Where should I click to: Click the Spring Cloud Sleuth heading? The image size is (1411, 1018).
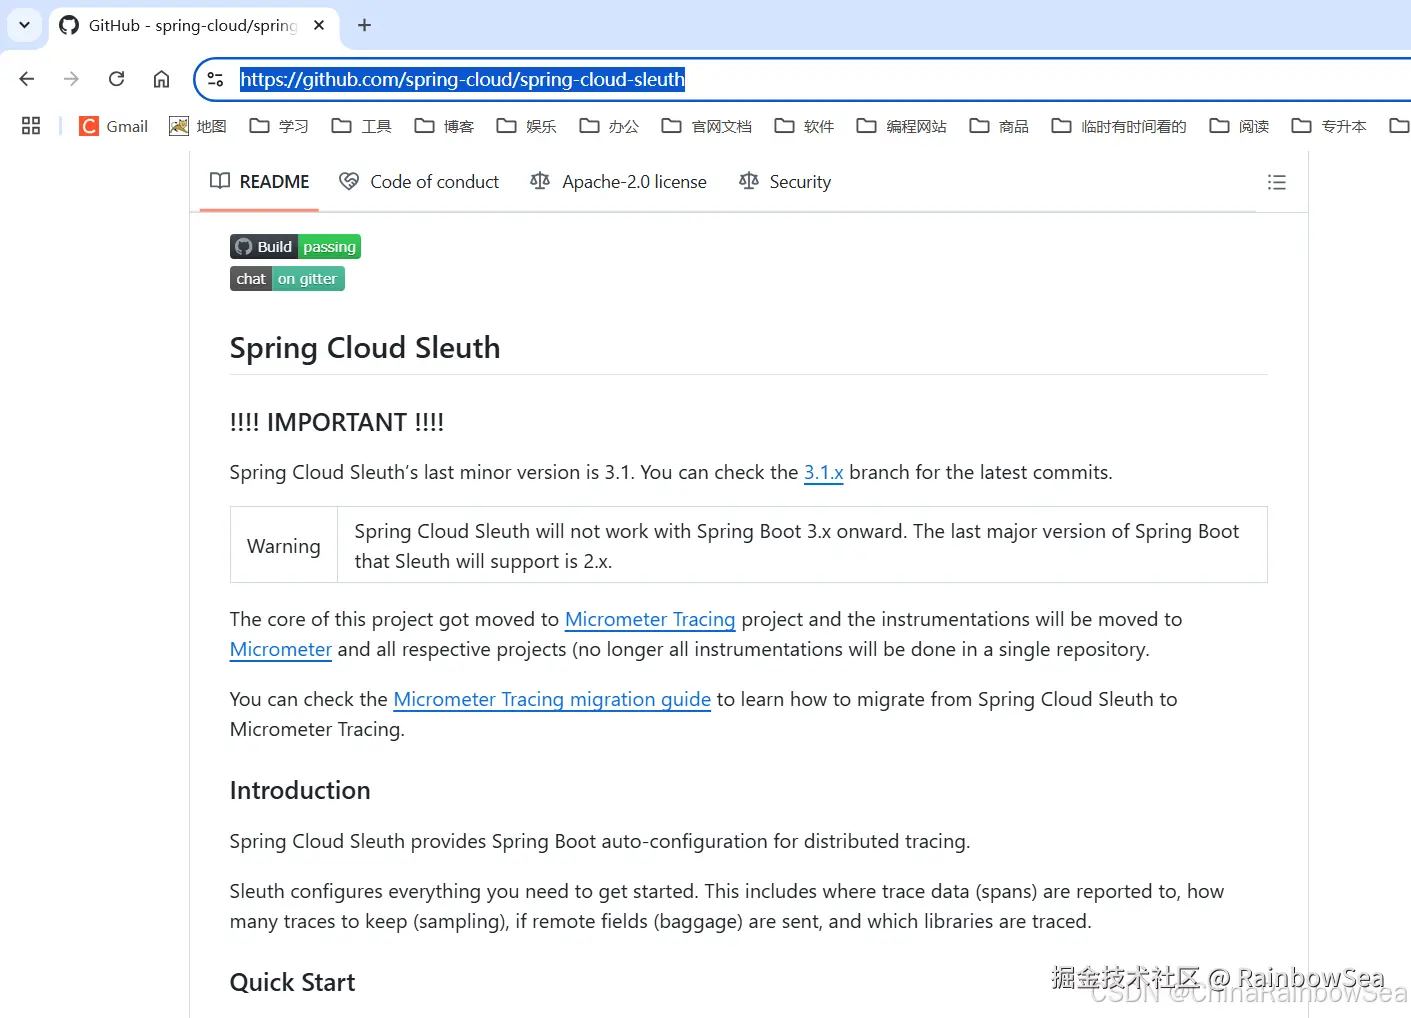pos(365,348)
